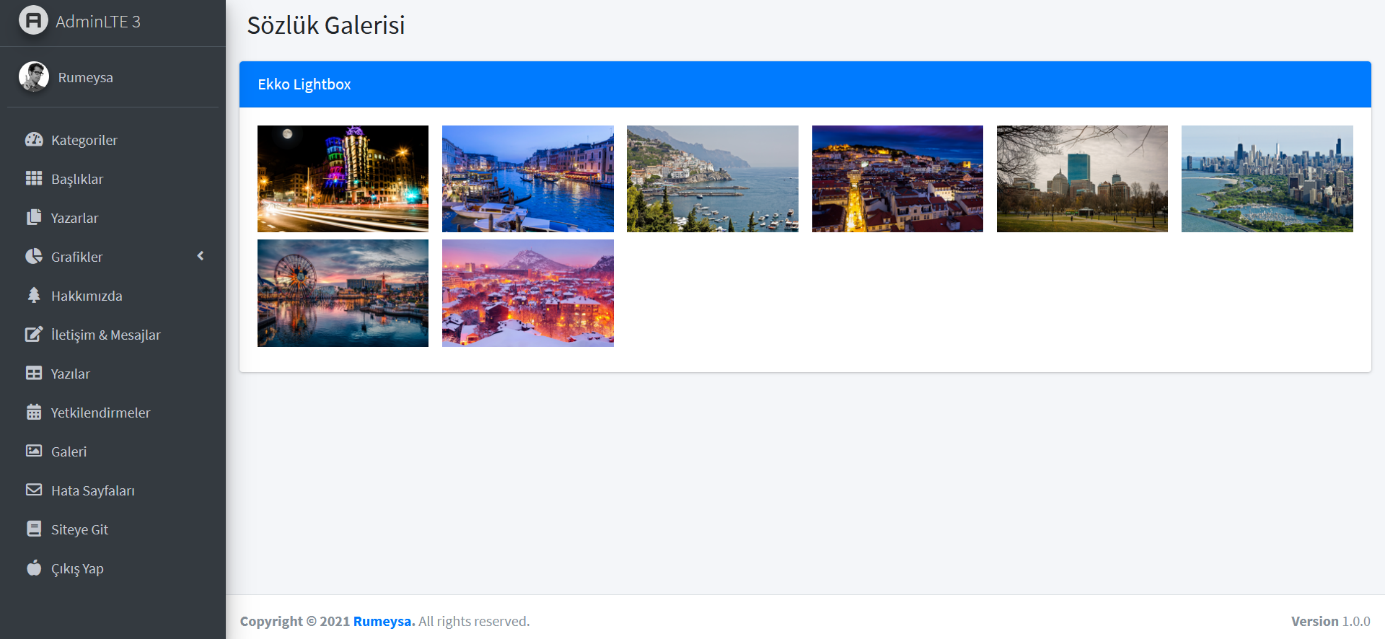The height and width of the screenshot is (639, 1385).
Task: Open the Yetkilendirmeler menu entry
Action: tap(101, 412)
